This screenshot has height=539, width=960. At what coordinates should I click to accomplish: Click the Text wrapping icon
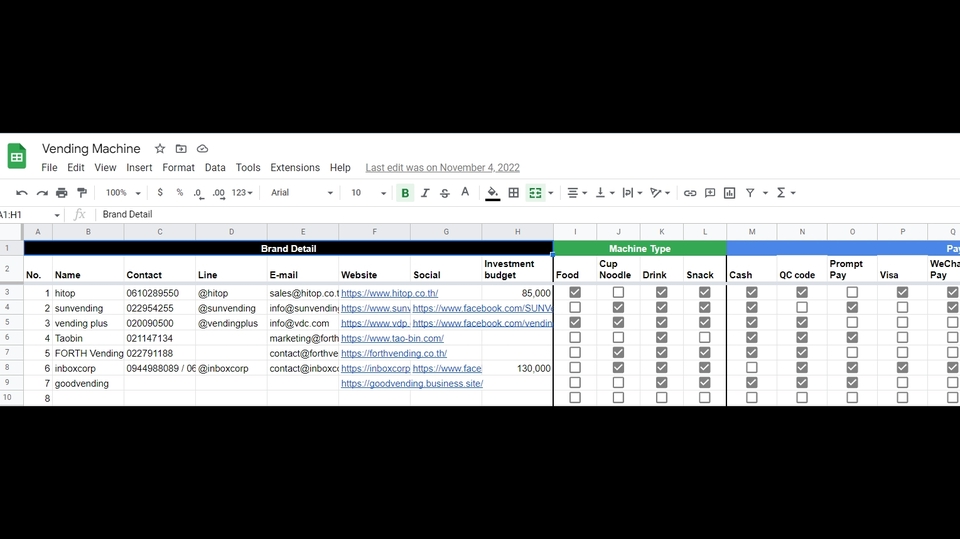628,193
